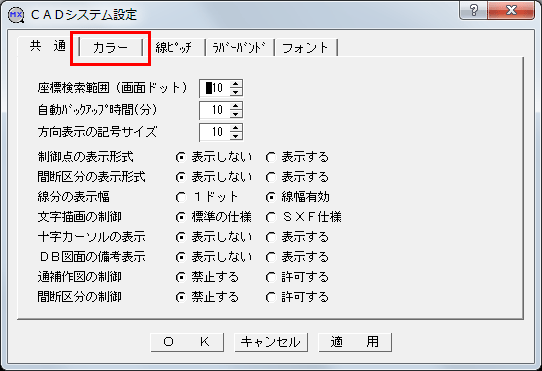Choose 許可する for 間断区分の制御
542x371 pixels.
tap(297, 297)
